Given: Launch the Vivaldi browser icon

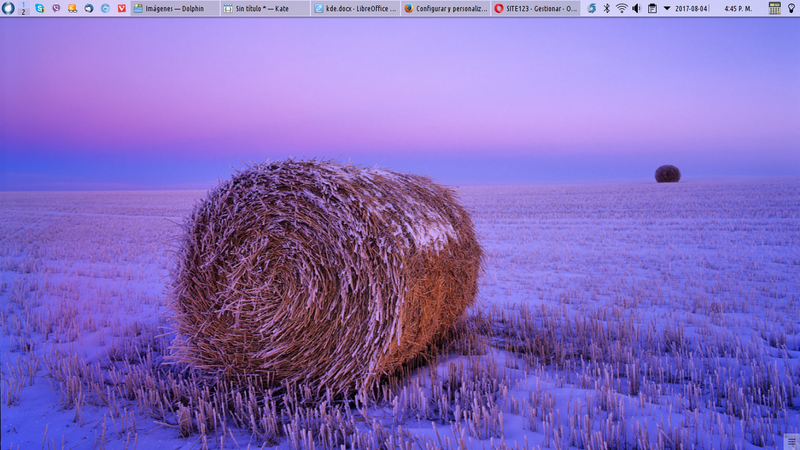Looking at the screenshot, I should click(x=122, y=8).
